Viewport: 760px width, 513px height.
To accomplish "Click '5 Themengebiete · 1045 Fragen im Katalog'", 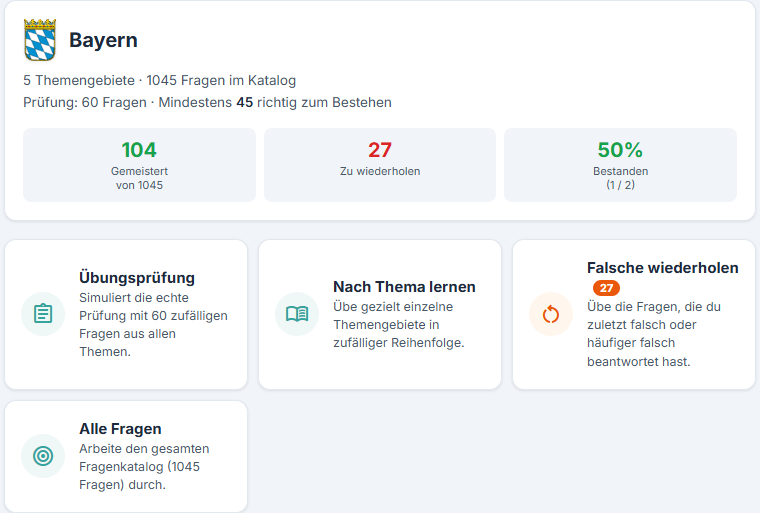I will [x=159, y=80].
